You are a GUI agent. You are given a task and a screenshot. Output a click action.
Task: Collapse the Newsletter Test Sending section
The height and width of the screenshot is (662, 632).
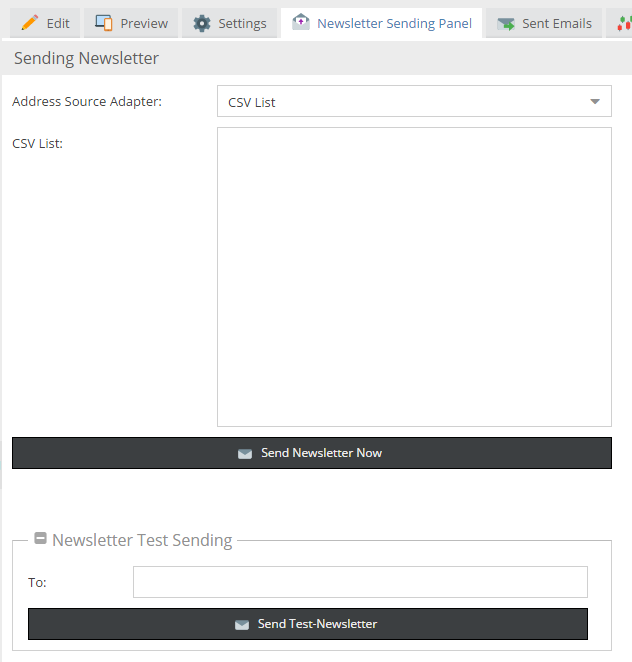(41, 539)
